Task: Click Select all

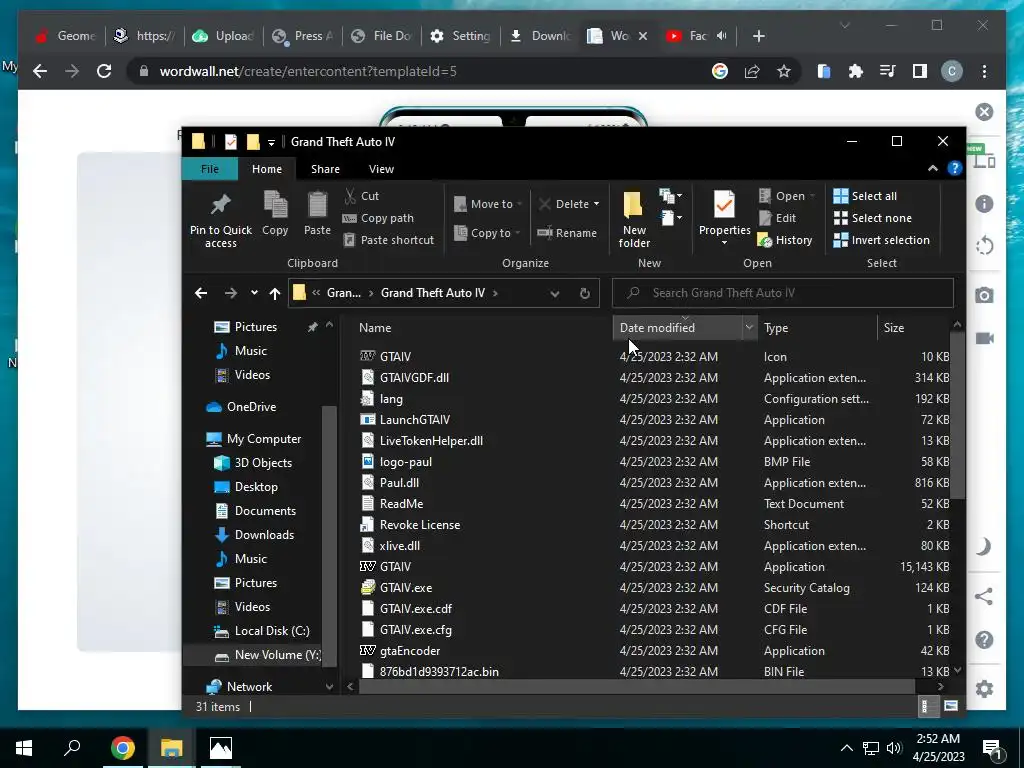Action: point(865,196)
